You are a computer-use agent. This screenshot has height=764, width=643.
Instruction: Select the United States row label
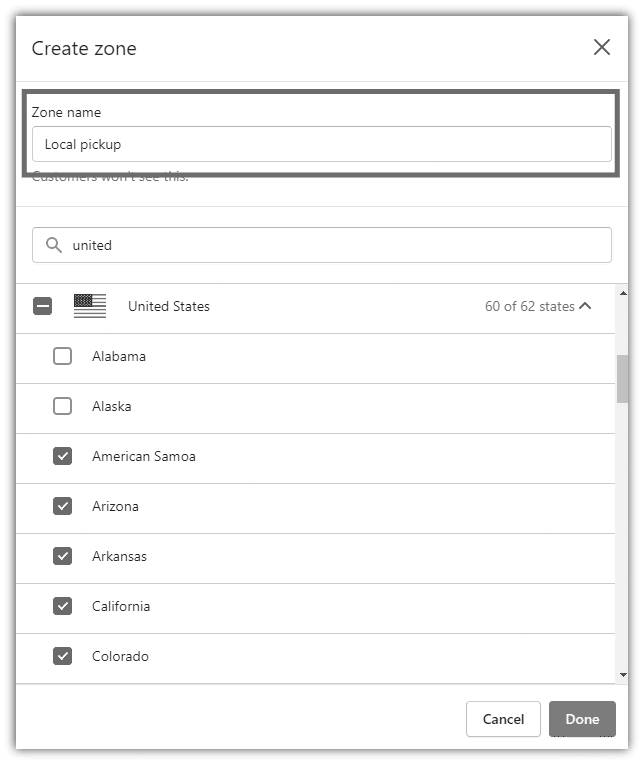pos(169,306)
